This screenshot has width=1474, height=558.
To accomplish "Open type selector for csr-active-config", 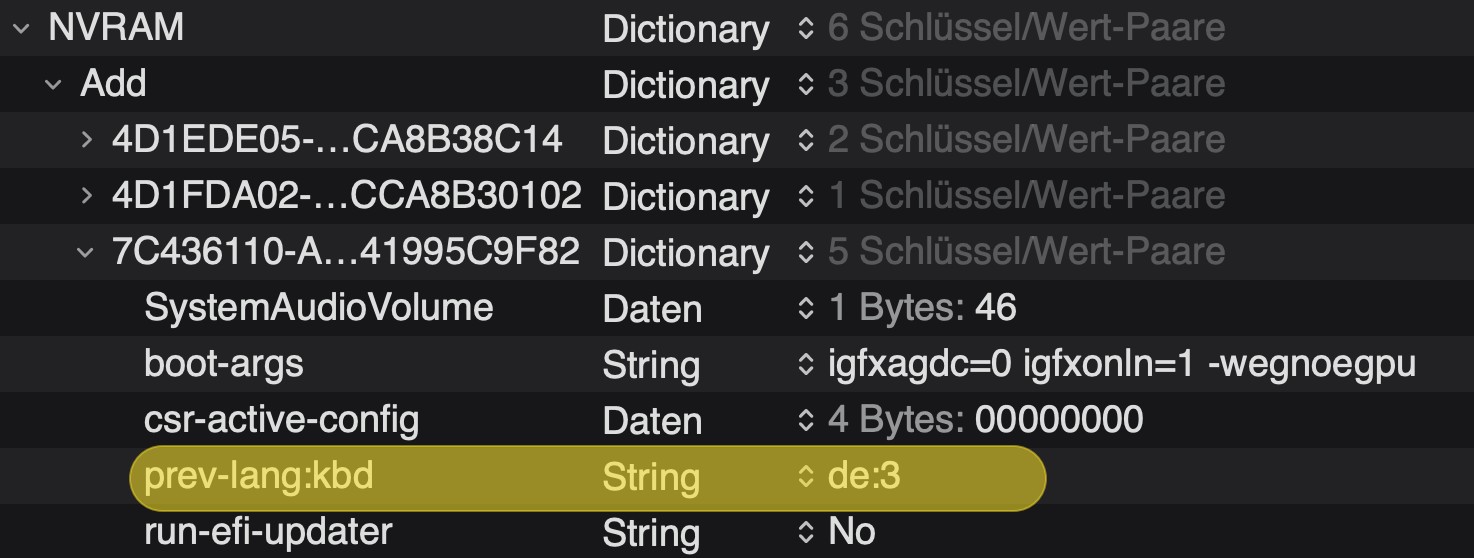I will (x=806, y=421).
